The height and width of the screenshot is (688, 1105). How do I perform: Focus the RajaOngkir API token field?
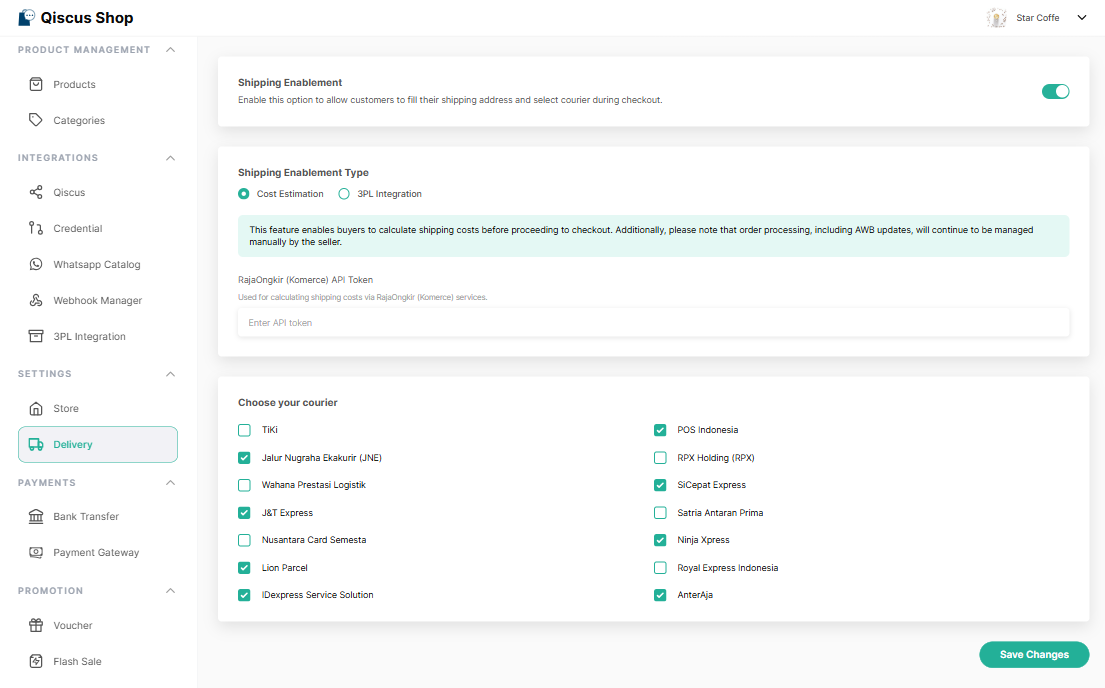click(653, 323)
